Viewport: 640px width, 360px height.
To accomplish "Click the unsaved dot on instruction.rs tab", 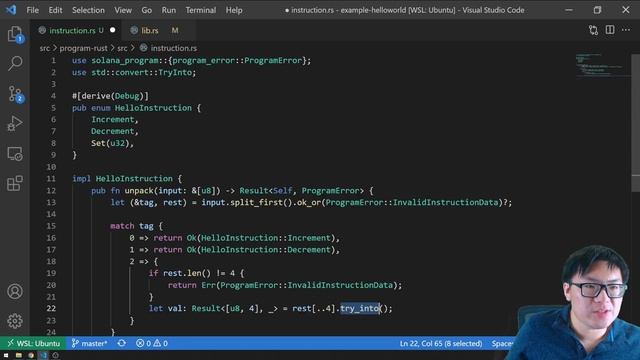I will tap(113, 30).
